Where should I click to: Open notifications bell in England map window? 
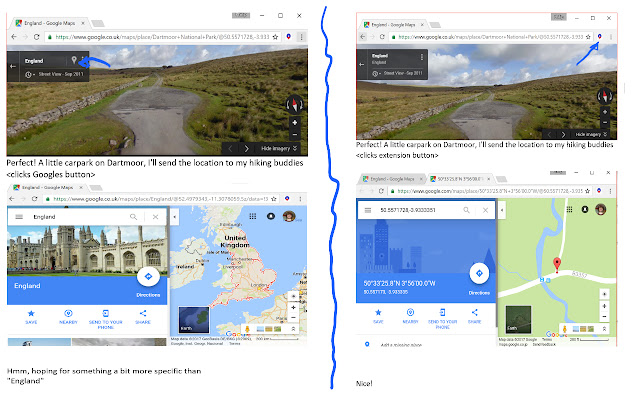click(271, 216)
